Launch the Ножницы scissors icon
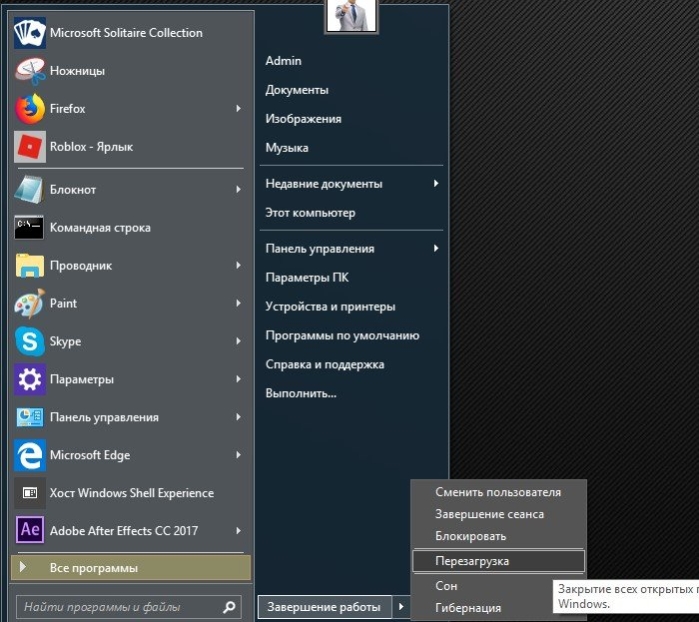The image size is (699, 622). pos(29,70)
